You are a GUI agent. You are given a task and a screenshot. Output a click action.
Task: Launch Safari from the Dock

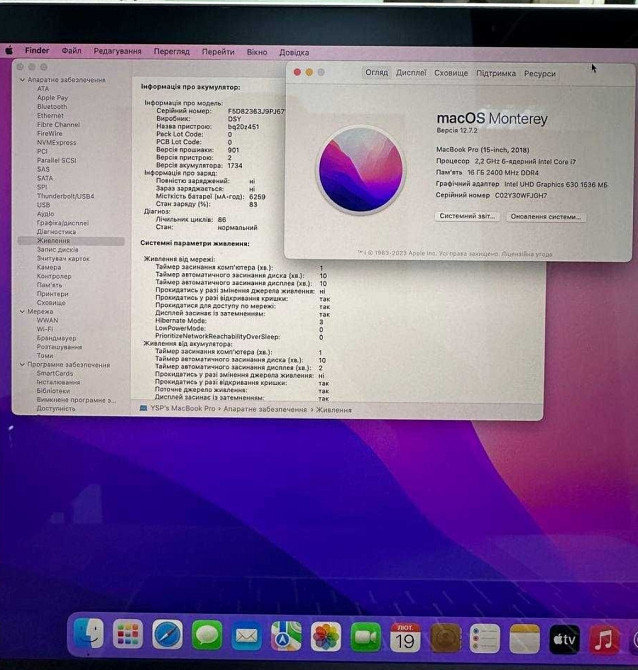[x=167, y=635]
